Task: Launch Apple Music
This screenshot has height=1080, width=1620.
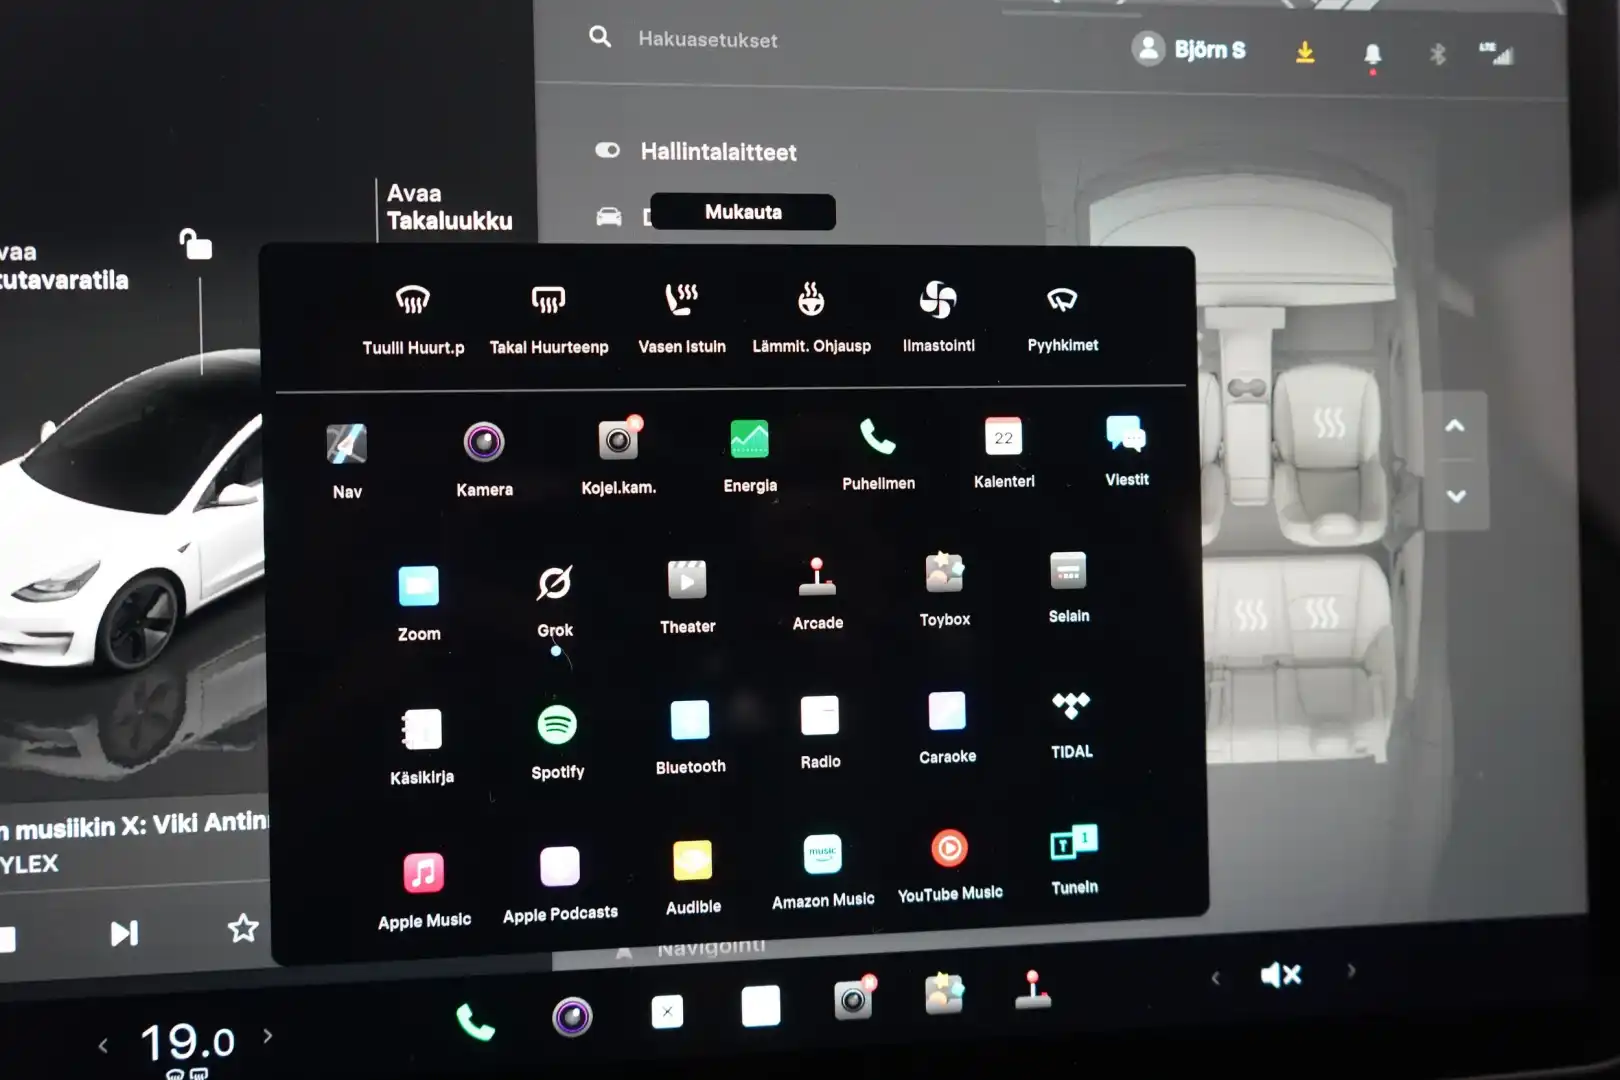Action: pyautogui.click(x=424, y=891)
